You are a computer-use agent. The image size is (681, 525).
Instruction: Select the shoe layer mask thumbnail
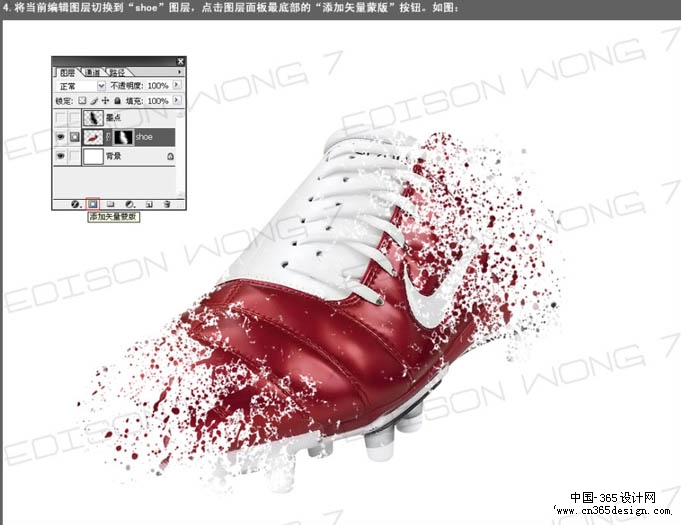[123, 137]
